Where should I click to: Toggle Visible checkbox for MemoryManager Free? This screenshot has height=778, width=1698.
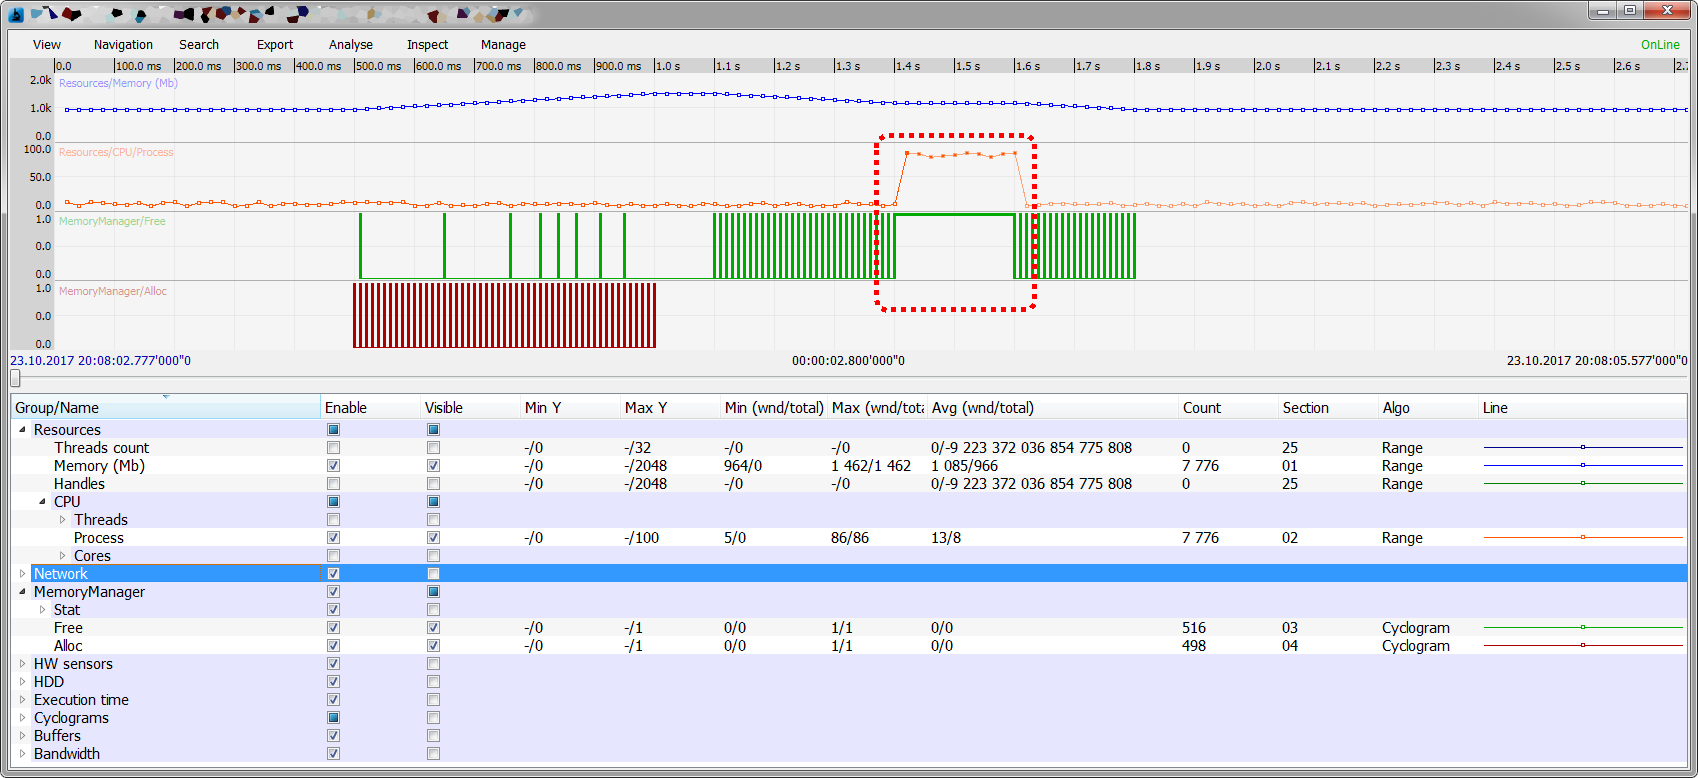point(433,628)
